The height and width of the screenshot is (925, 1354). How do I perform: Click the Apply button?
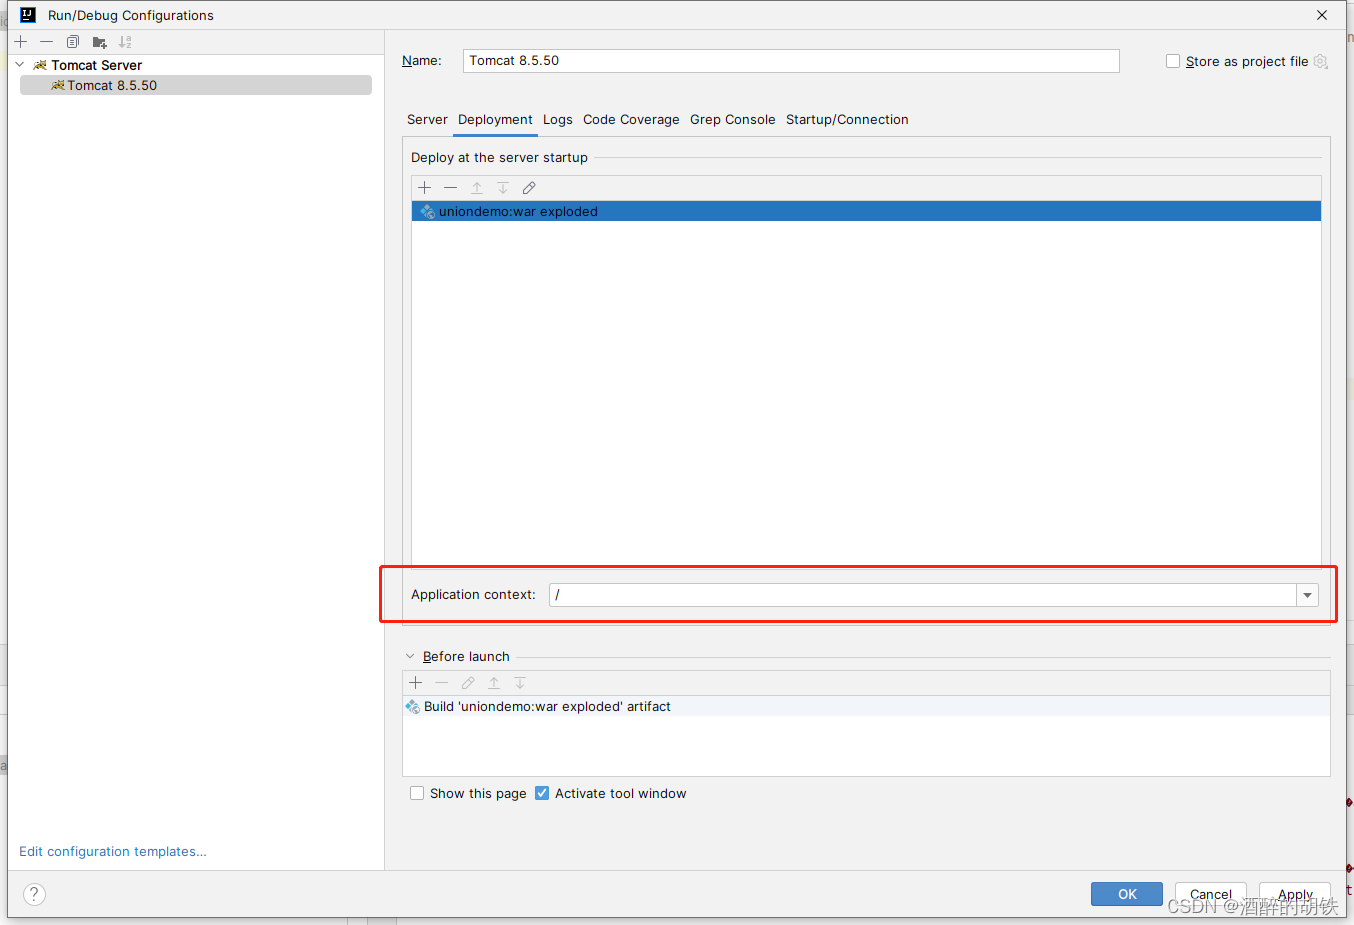1295,894
